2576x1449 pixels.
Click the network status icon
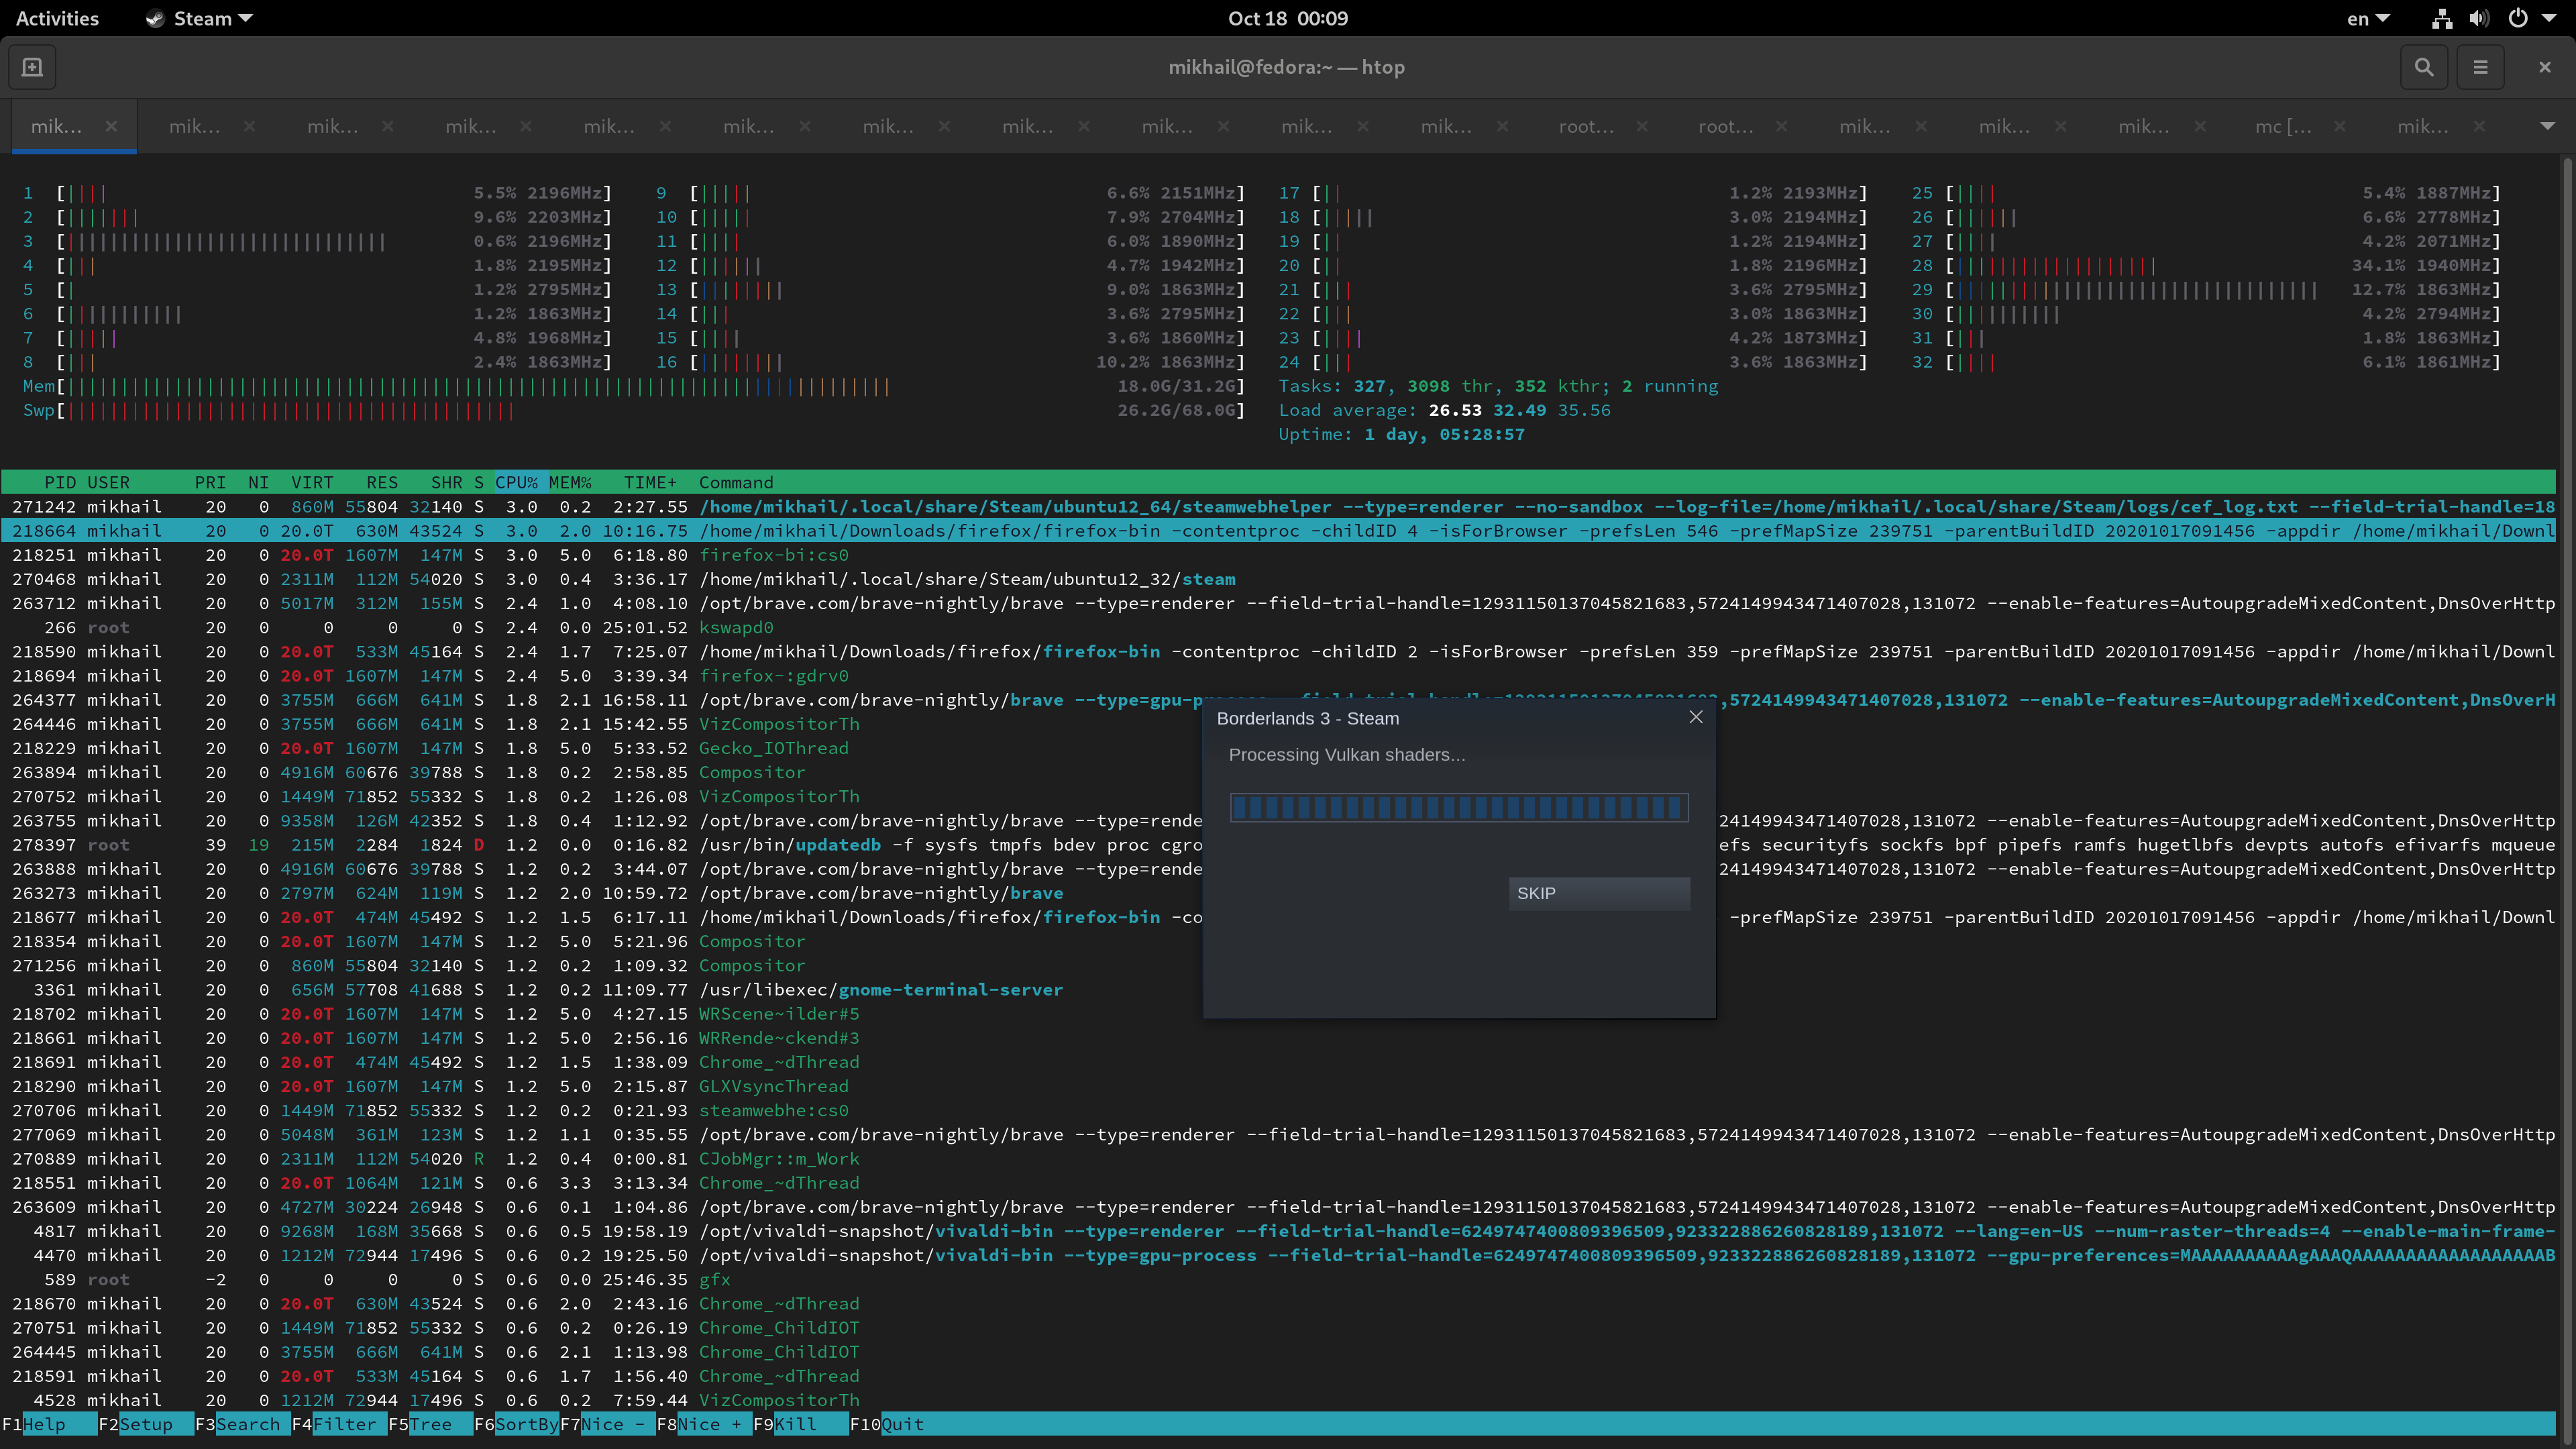[x=2442, y=18]
